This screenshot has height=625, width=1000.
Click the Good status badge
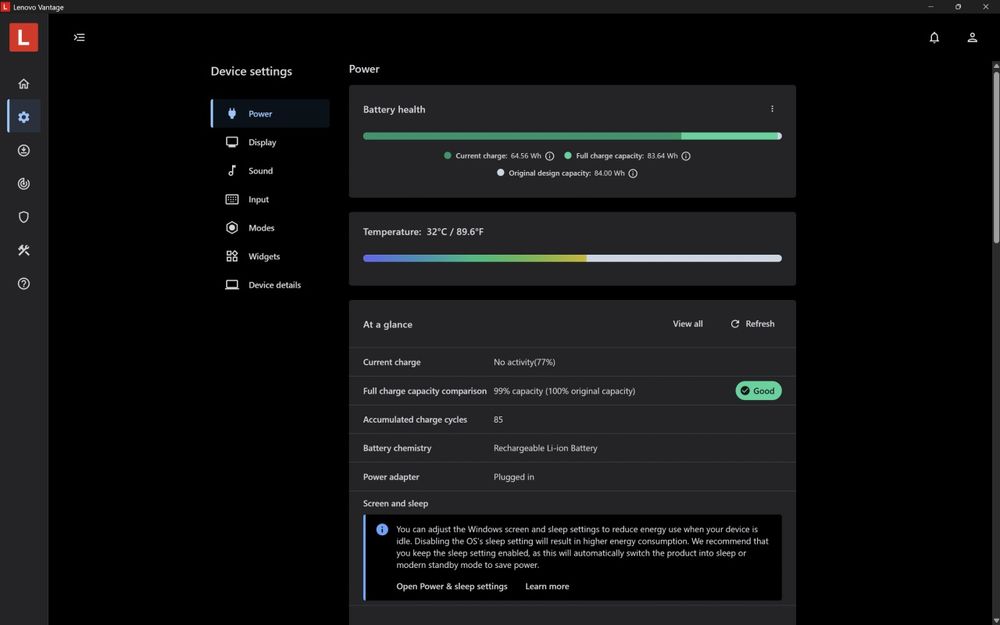click(x=758, y=391)
